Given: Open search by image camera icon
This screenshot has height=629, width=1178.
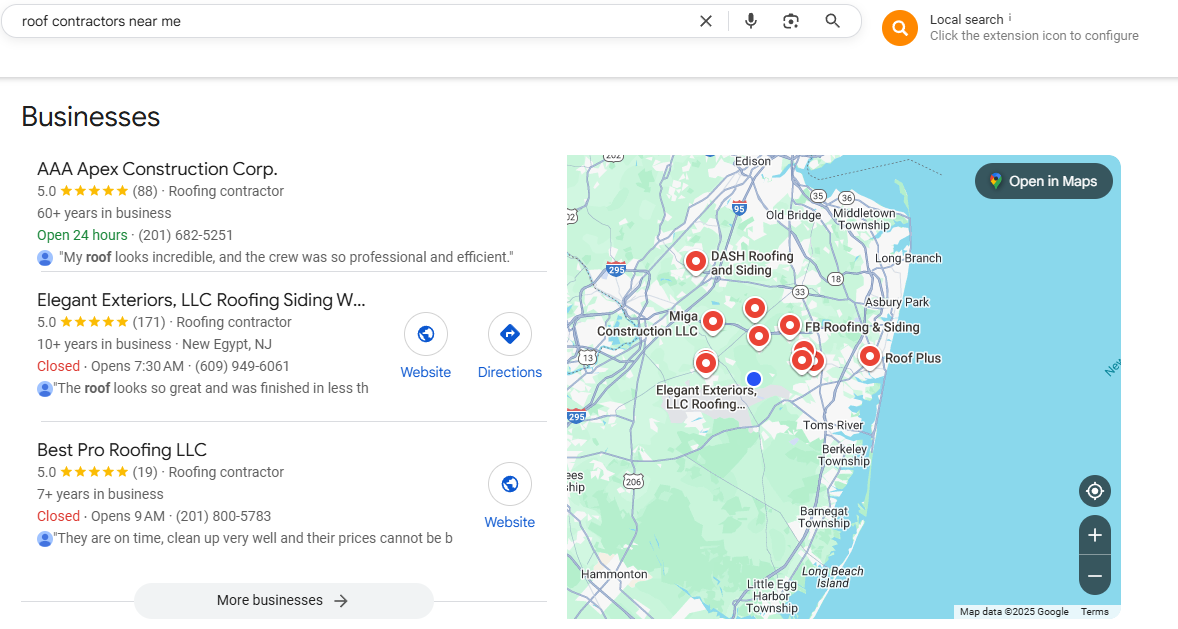Looking at the screenshot, I should 790,21.
